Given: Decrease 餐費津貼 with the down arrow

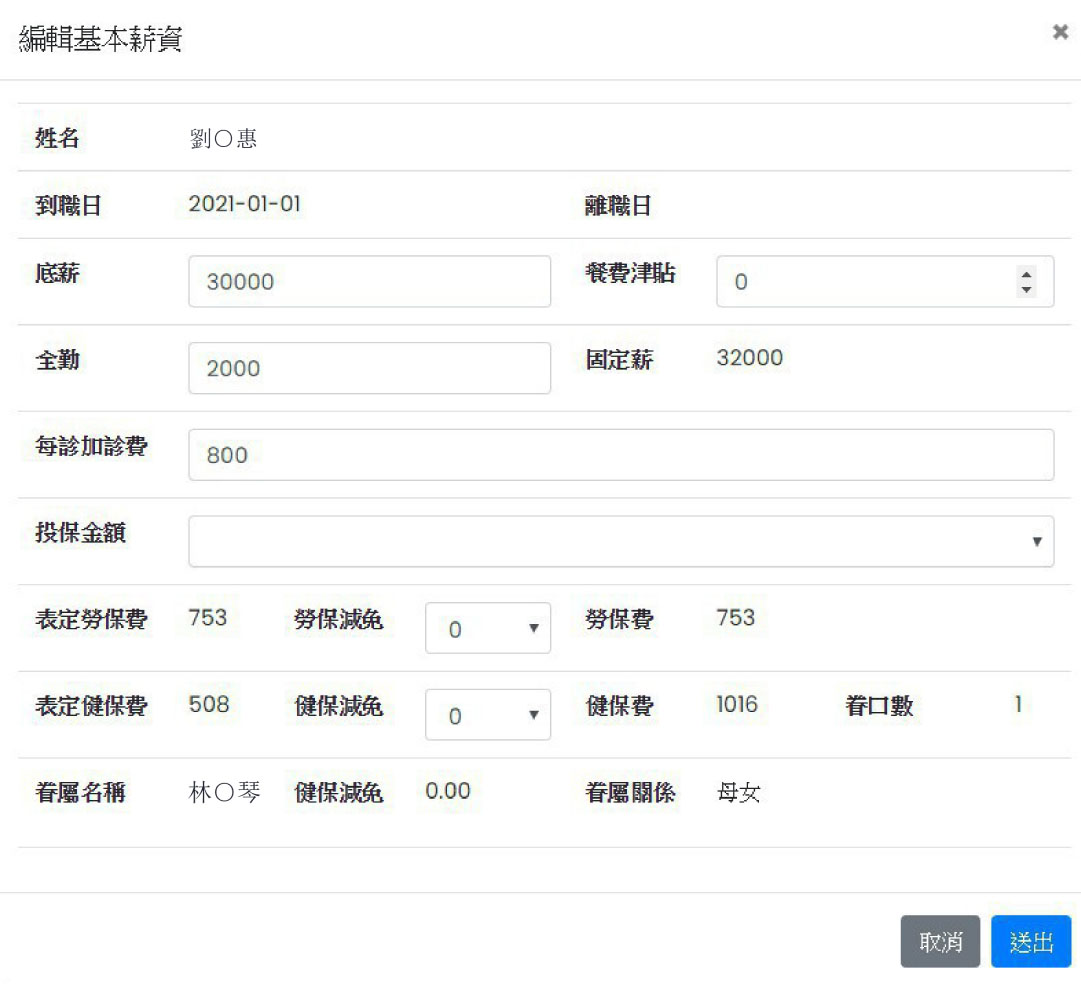Looking at the screenshot, I should click(x=1025, y=291).
